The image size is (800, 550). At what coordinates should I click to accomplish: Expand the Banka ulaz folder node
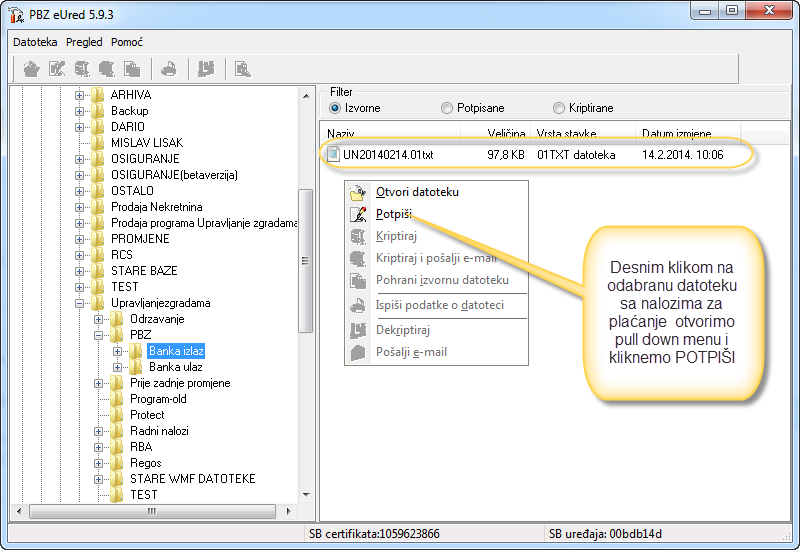(117, 367)
